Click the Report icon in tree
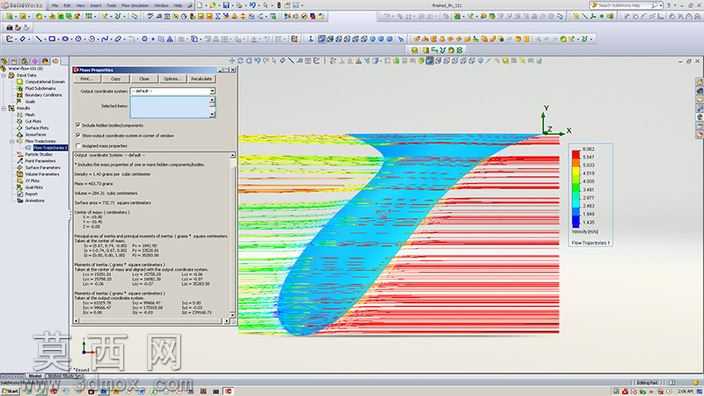 [20, 194]
